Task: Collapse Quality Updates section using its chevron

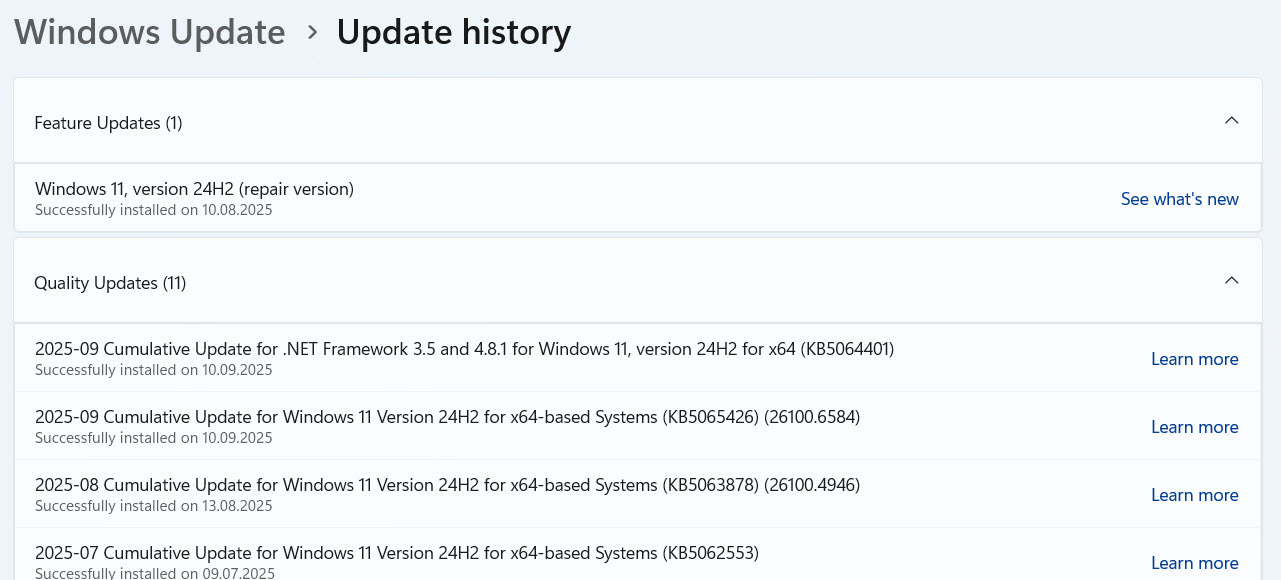Action: point(1231,281)
